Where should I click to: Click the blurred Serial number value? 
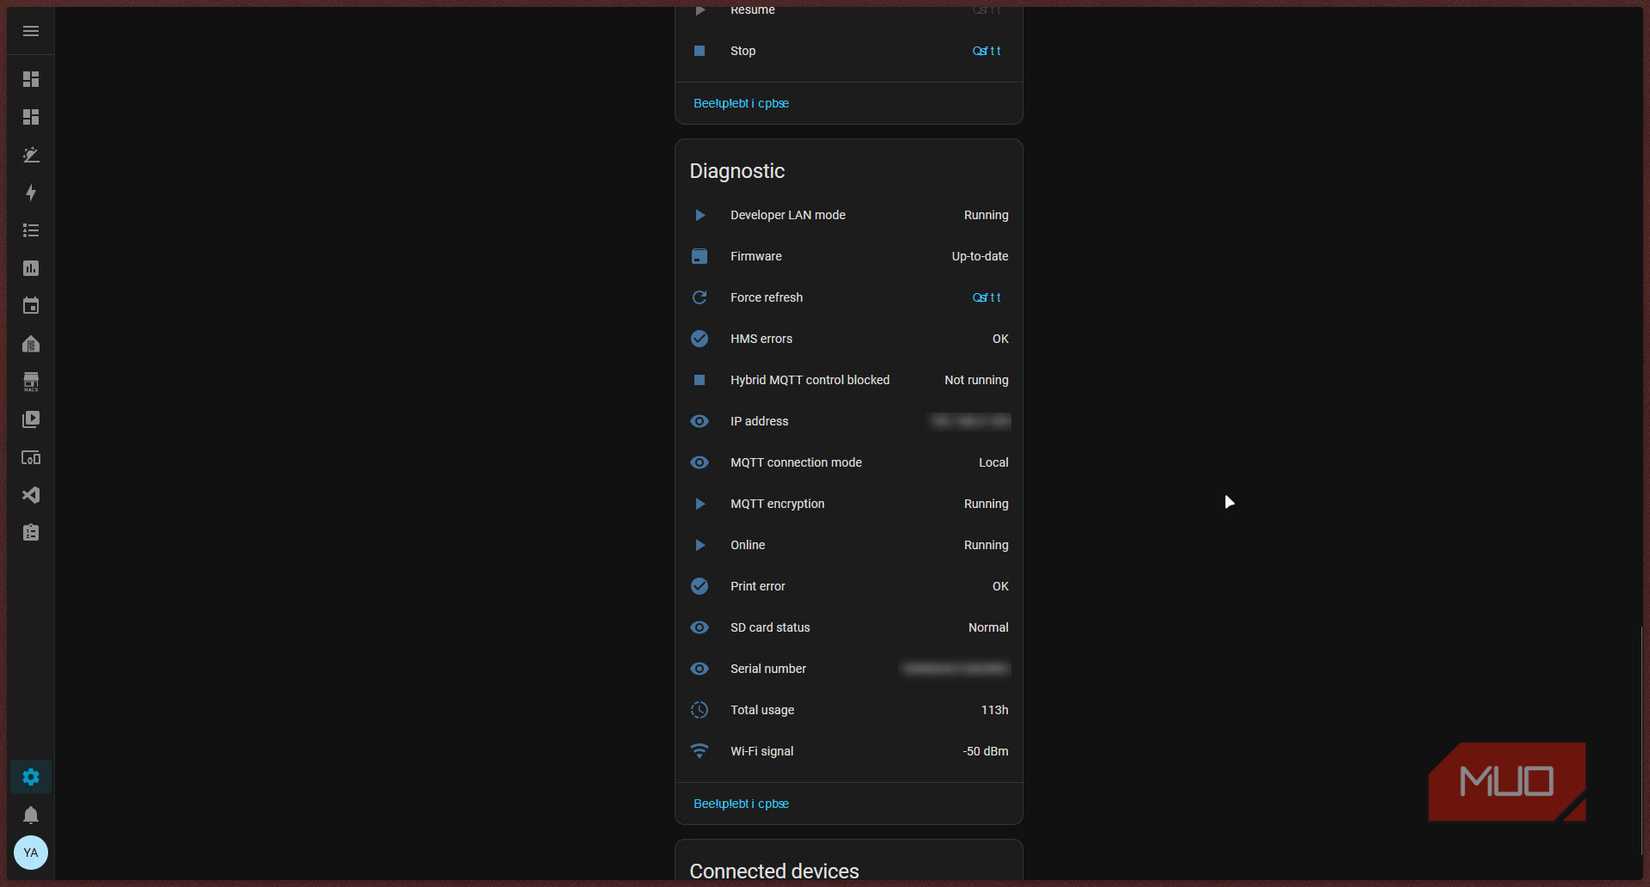pyautogui.click(x=956, y=669)
